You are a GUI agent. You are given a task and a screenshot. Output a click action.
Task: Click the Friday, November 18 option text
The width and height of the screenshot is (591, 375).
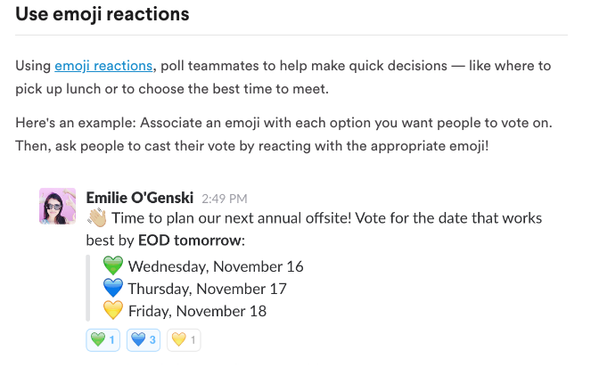pyautogui.click(x=198, y=311)
